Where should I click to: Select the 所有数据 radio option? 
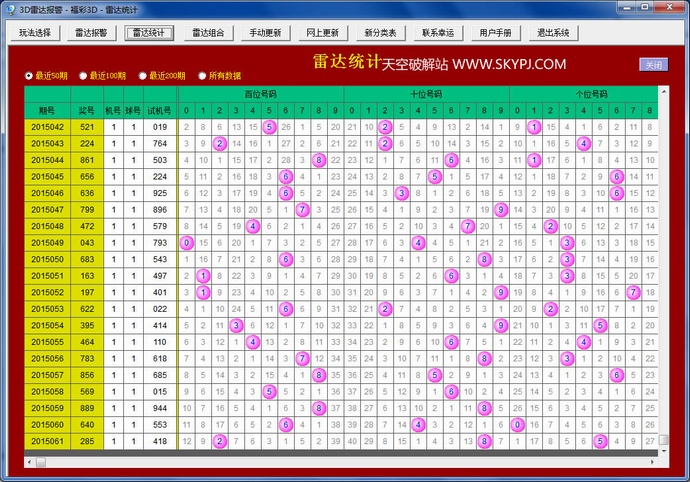(x=203, y=76)
